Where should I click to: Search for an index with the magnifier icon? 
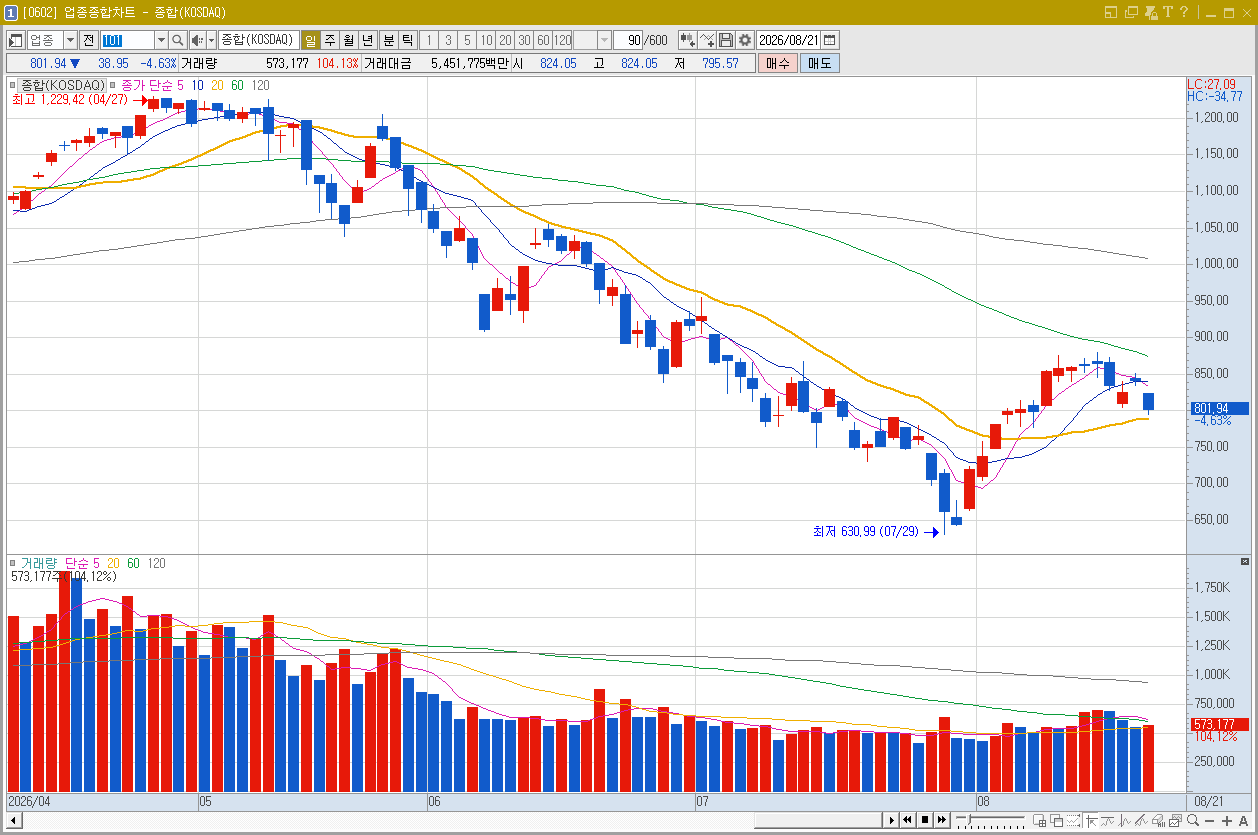177,40
